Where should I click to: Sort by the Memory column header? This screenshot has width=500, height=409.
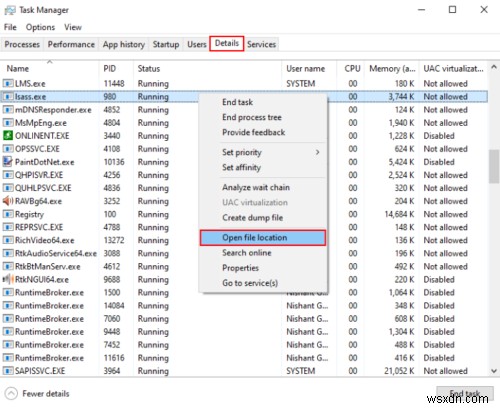click(x=392, y=69)
